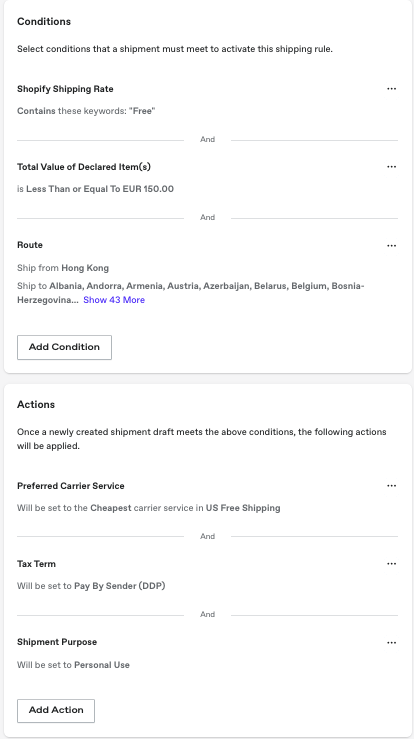The height and width of the screenshot is (739, 414).
Task: Click the Pay By Sender (DDP) value
Action: click(x=120, y=586)
